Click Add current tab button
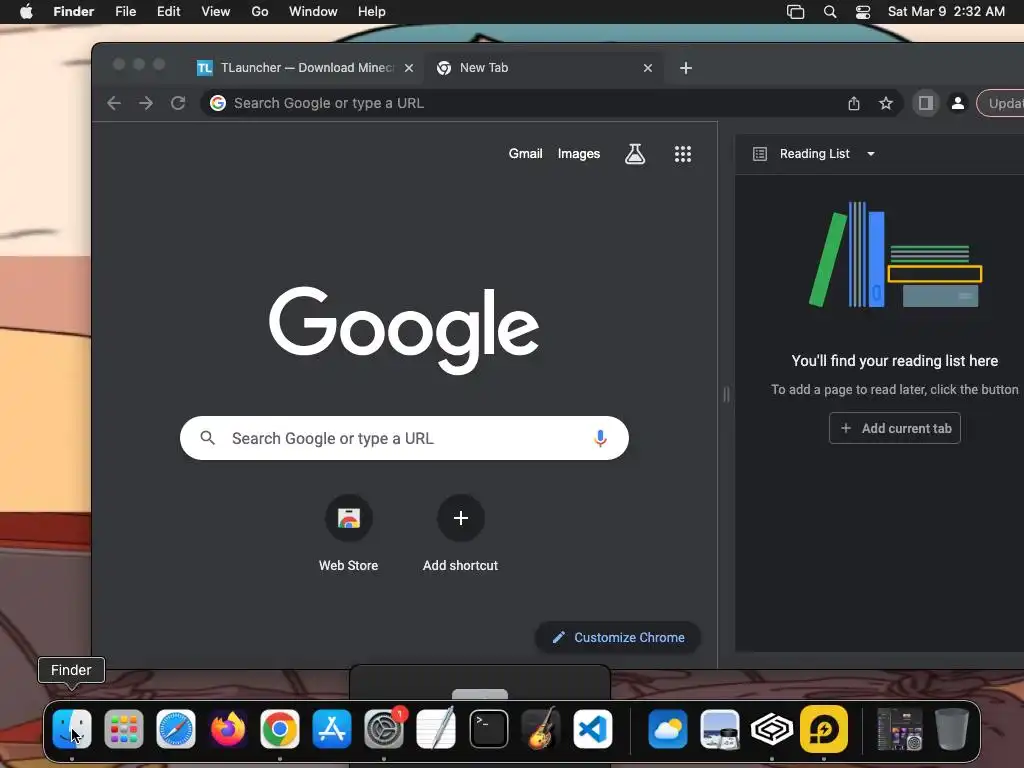The height and width of the screenshot is (768, 1024). coord(895,428)
